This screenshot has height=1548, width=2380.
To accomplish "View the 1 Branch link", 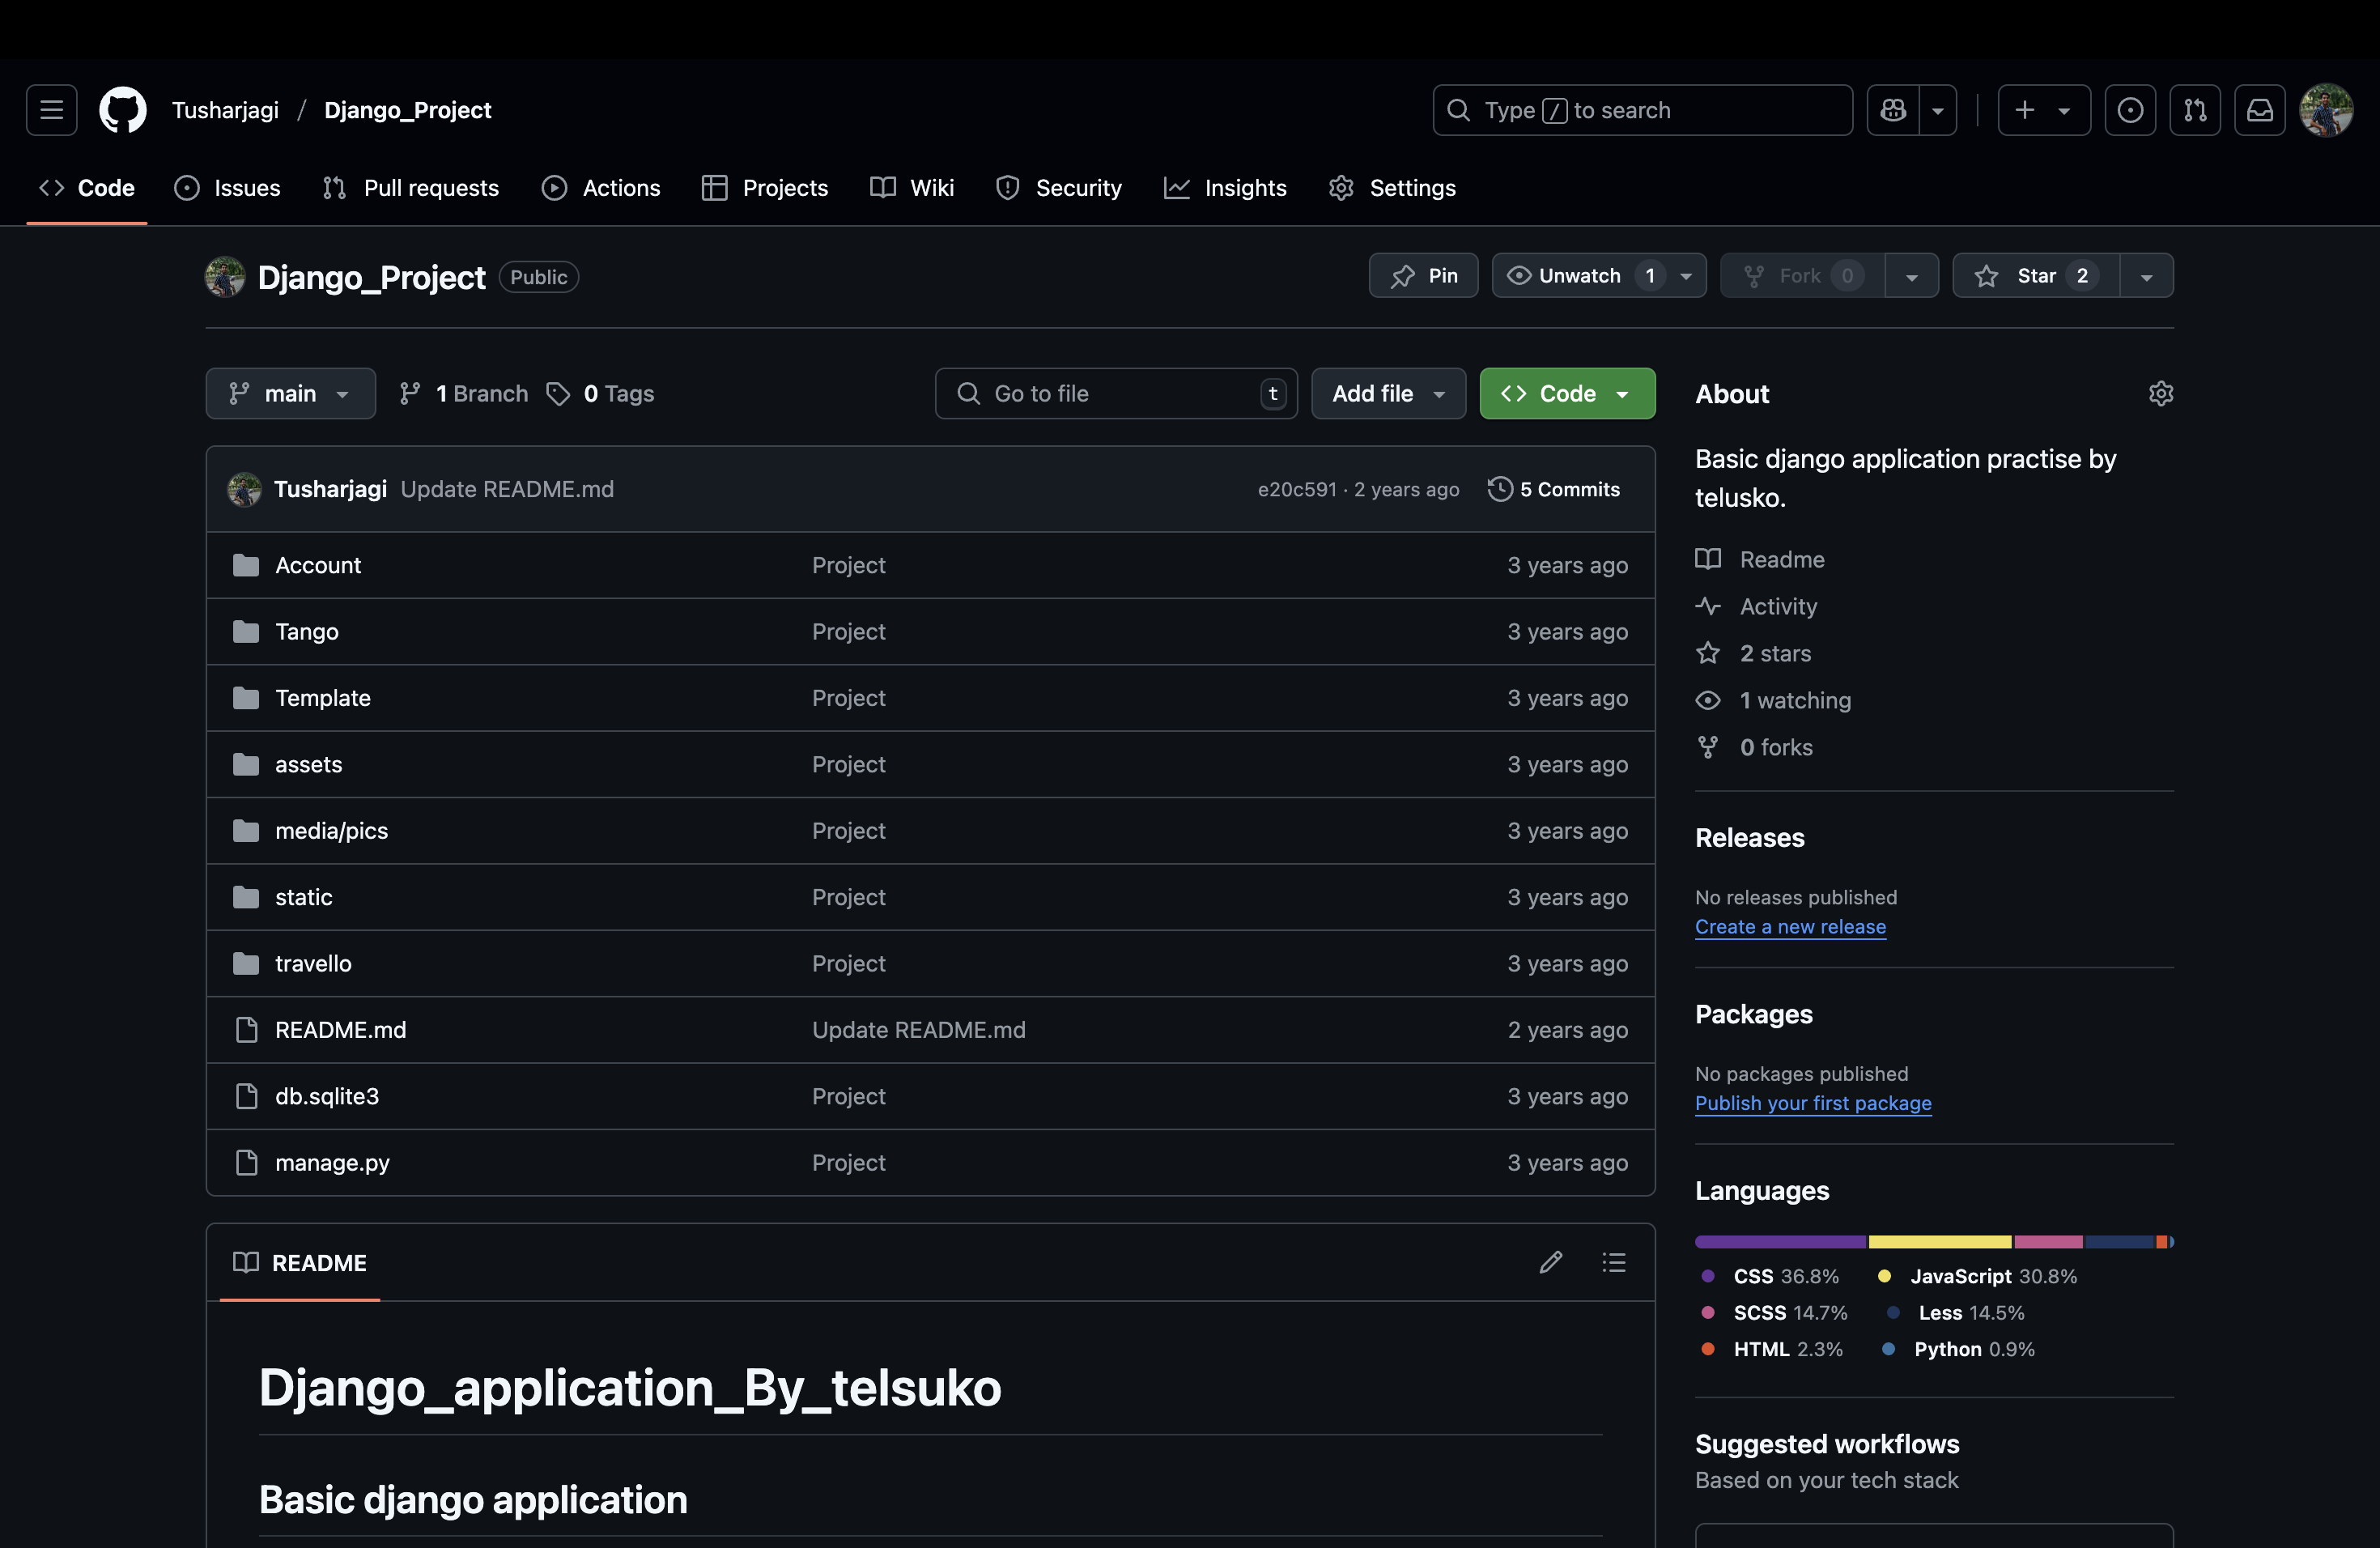I will [x=464, y=394].
